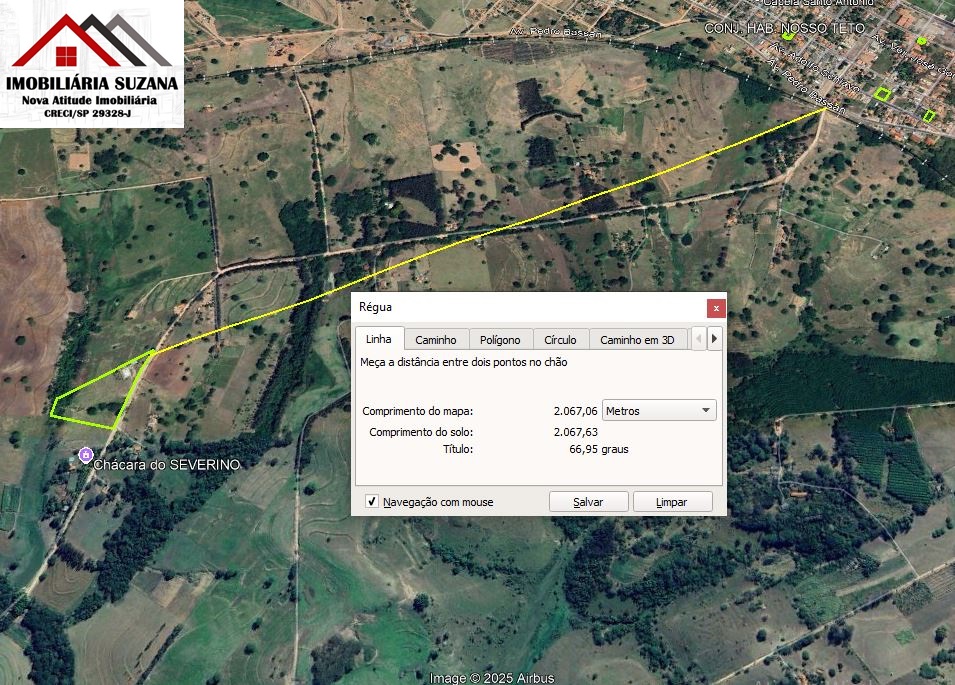The width and height of the screenshot is (955, 685).
Task: Open the Polígono tab
Action: tap(500, 340)
